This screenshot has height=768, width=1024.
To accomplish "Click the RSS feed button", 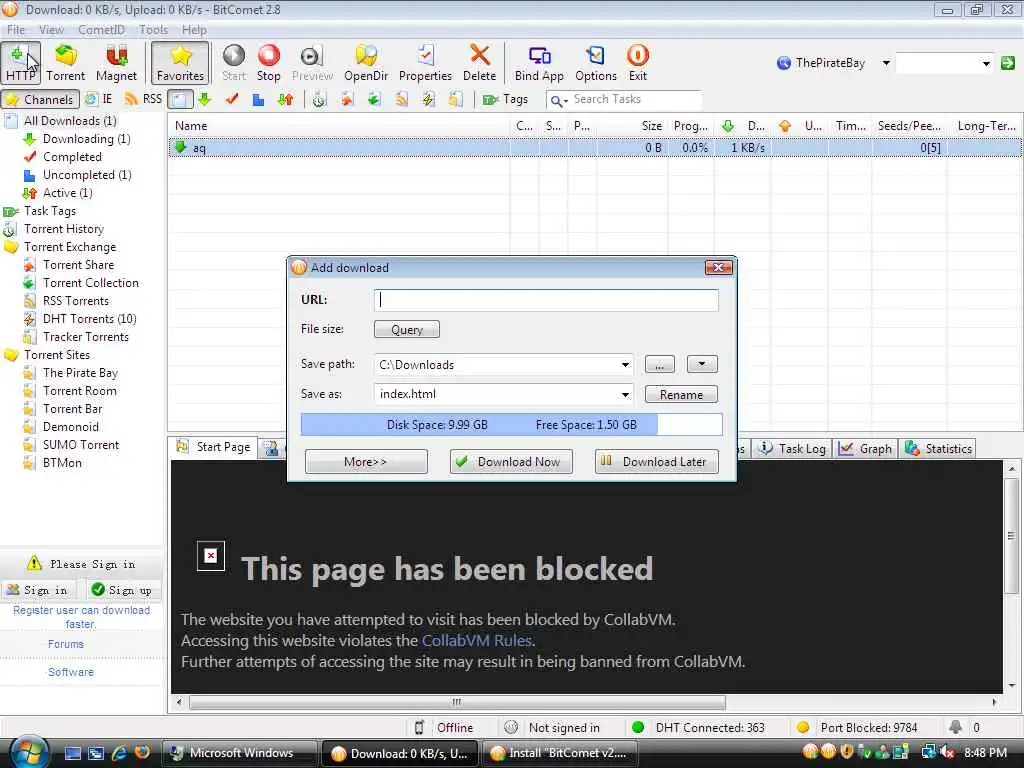I will point(144,99).
